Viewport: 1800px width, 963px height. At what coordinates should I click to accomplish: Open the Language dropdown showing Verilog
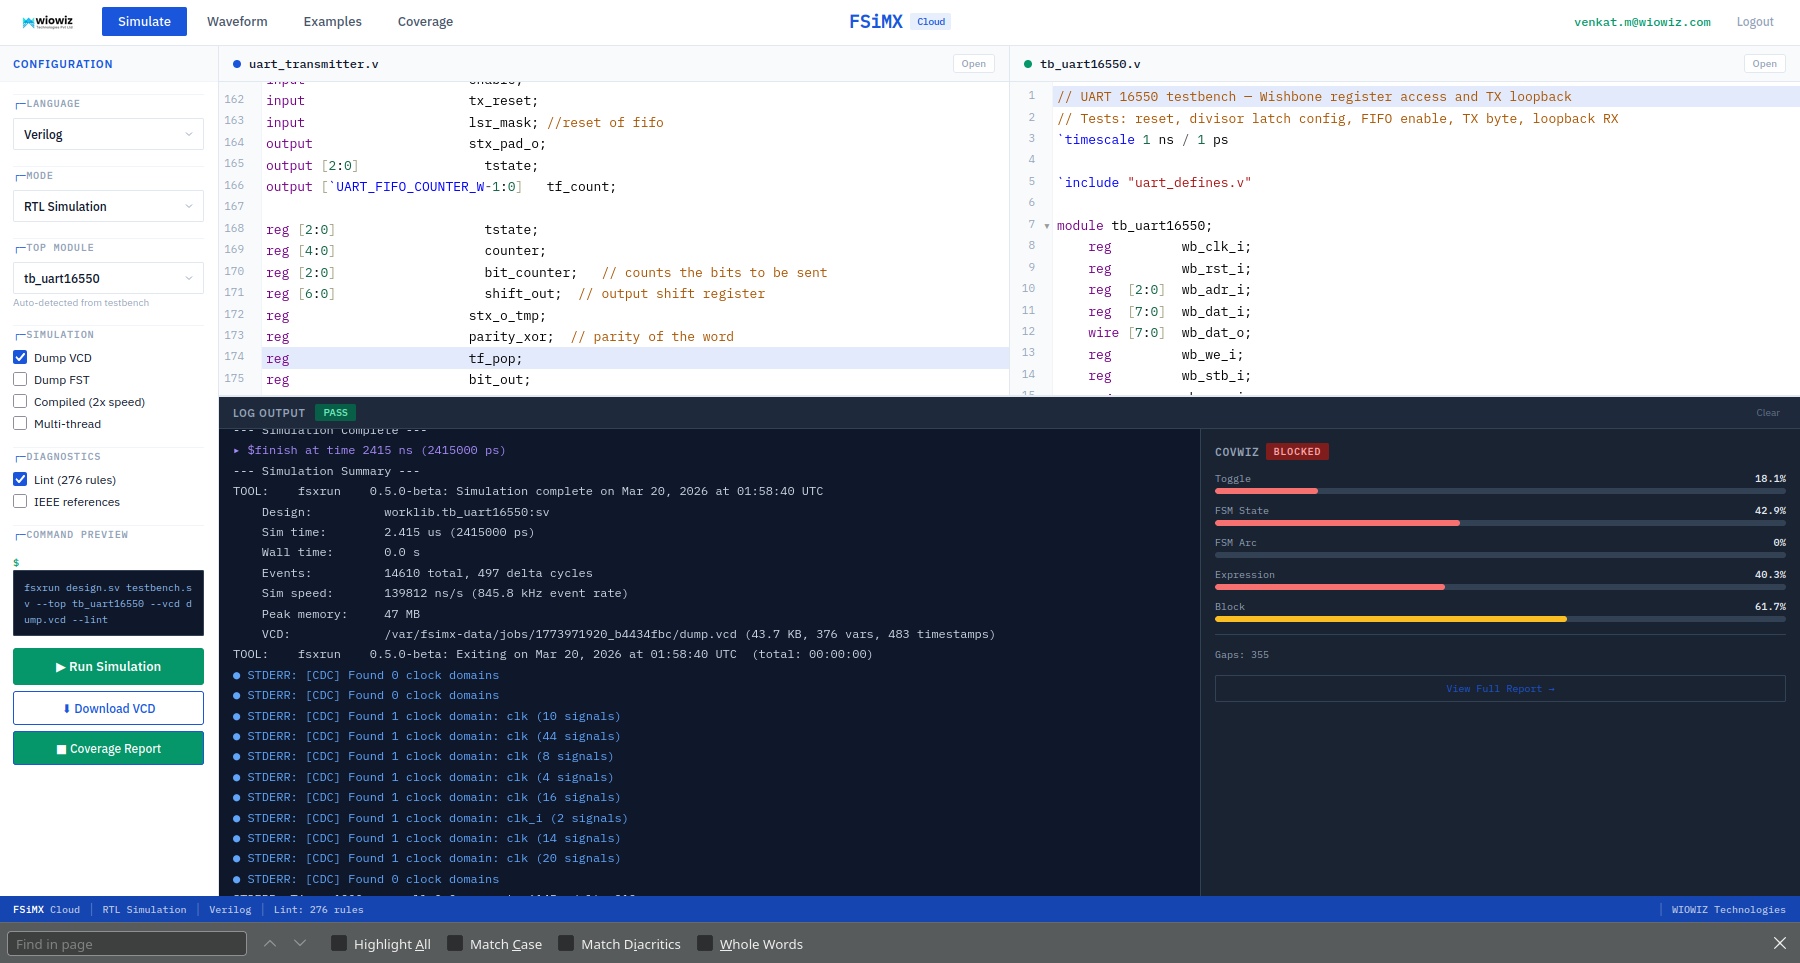pyautogui.click(x=108, y=134)
